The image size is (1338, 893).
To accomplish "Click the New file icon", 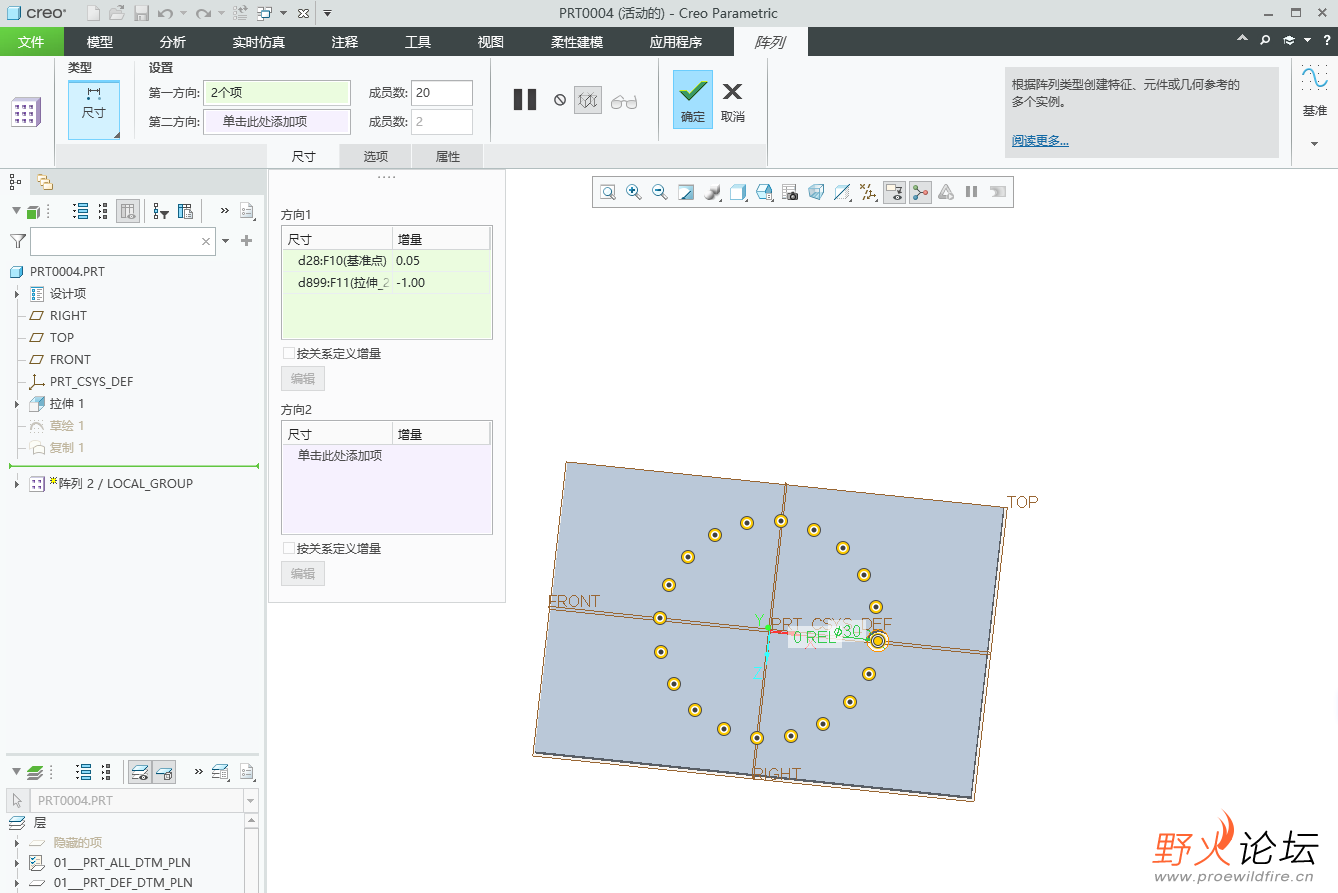I will 93,13.
